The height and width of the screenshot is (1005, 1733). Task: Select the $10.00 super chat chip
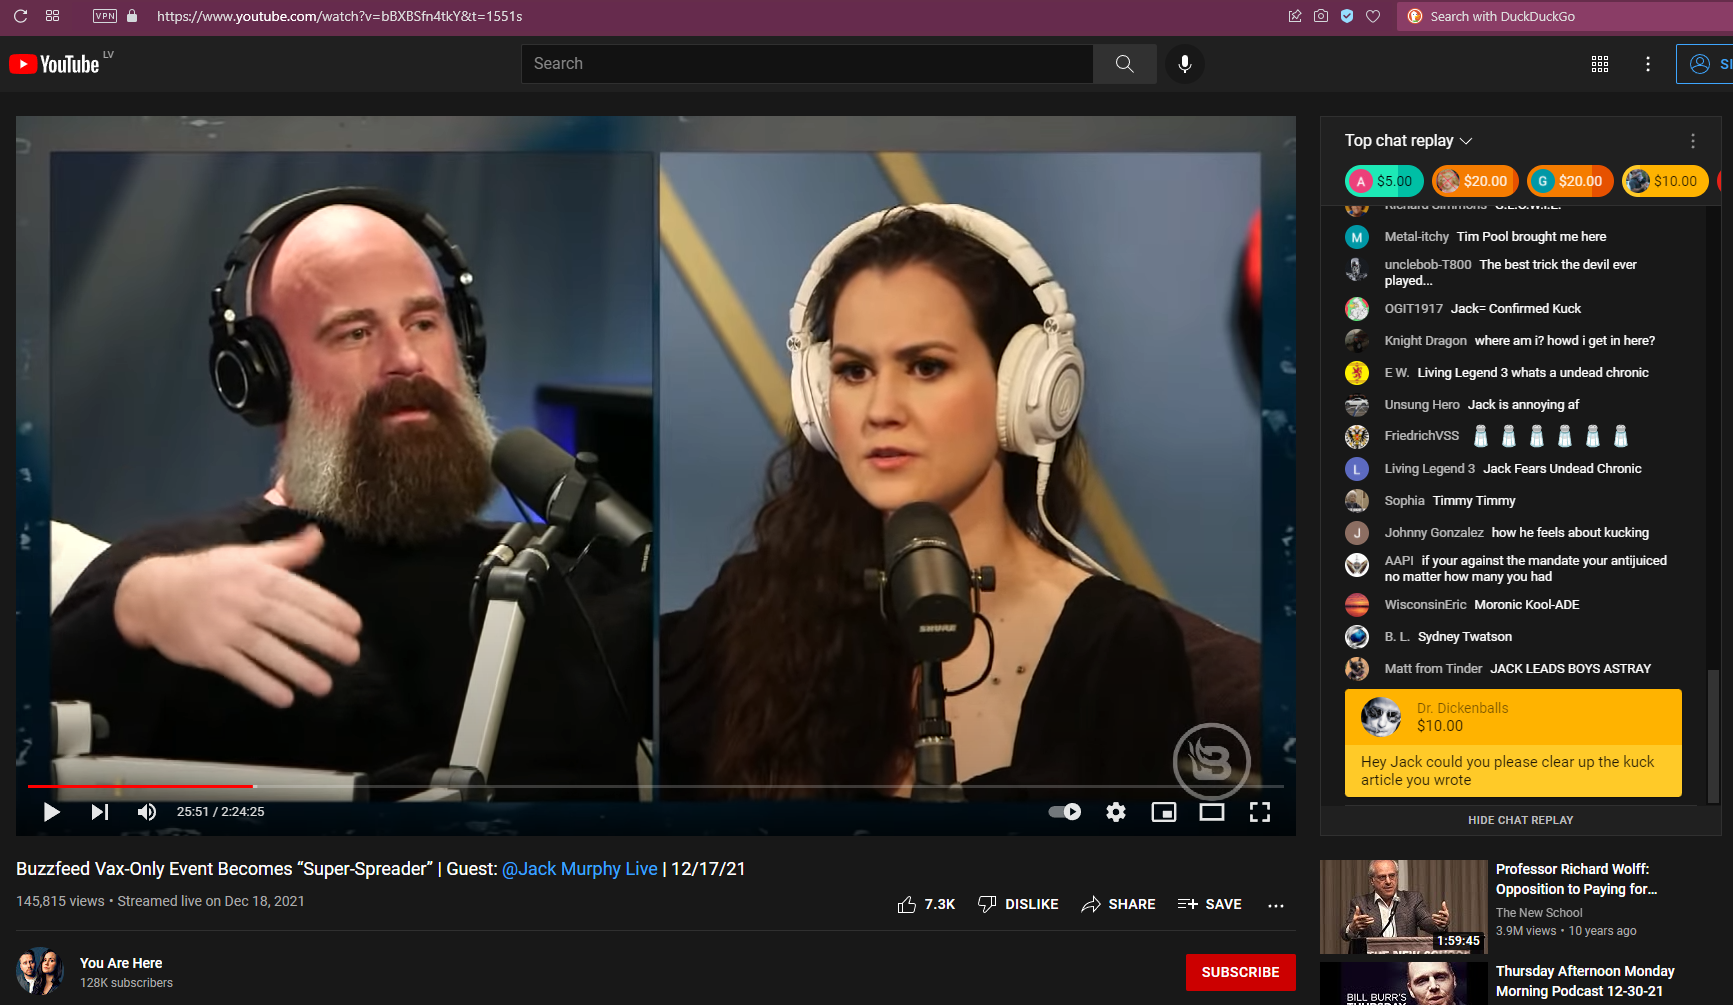1665,181
